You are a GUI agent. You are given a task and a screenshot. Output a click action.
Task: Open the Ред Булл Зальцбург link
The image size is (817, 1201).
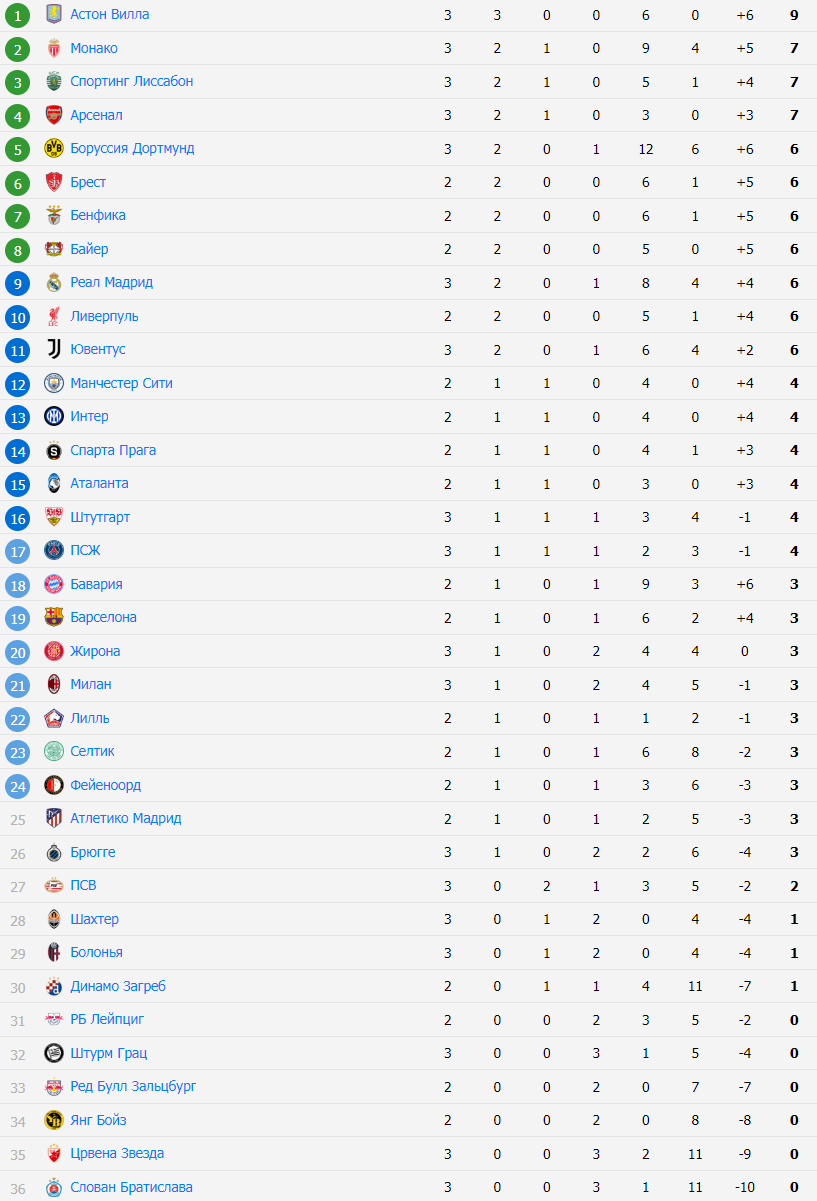tap(133, 1087)
